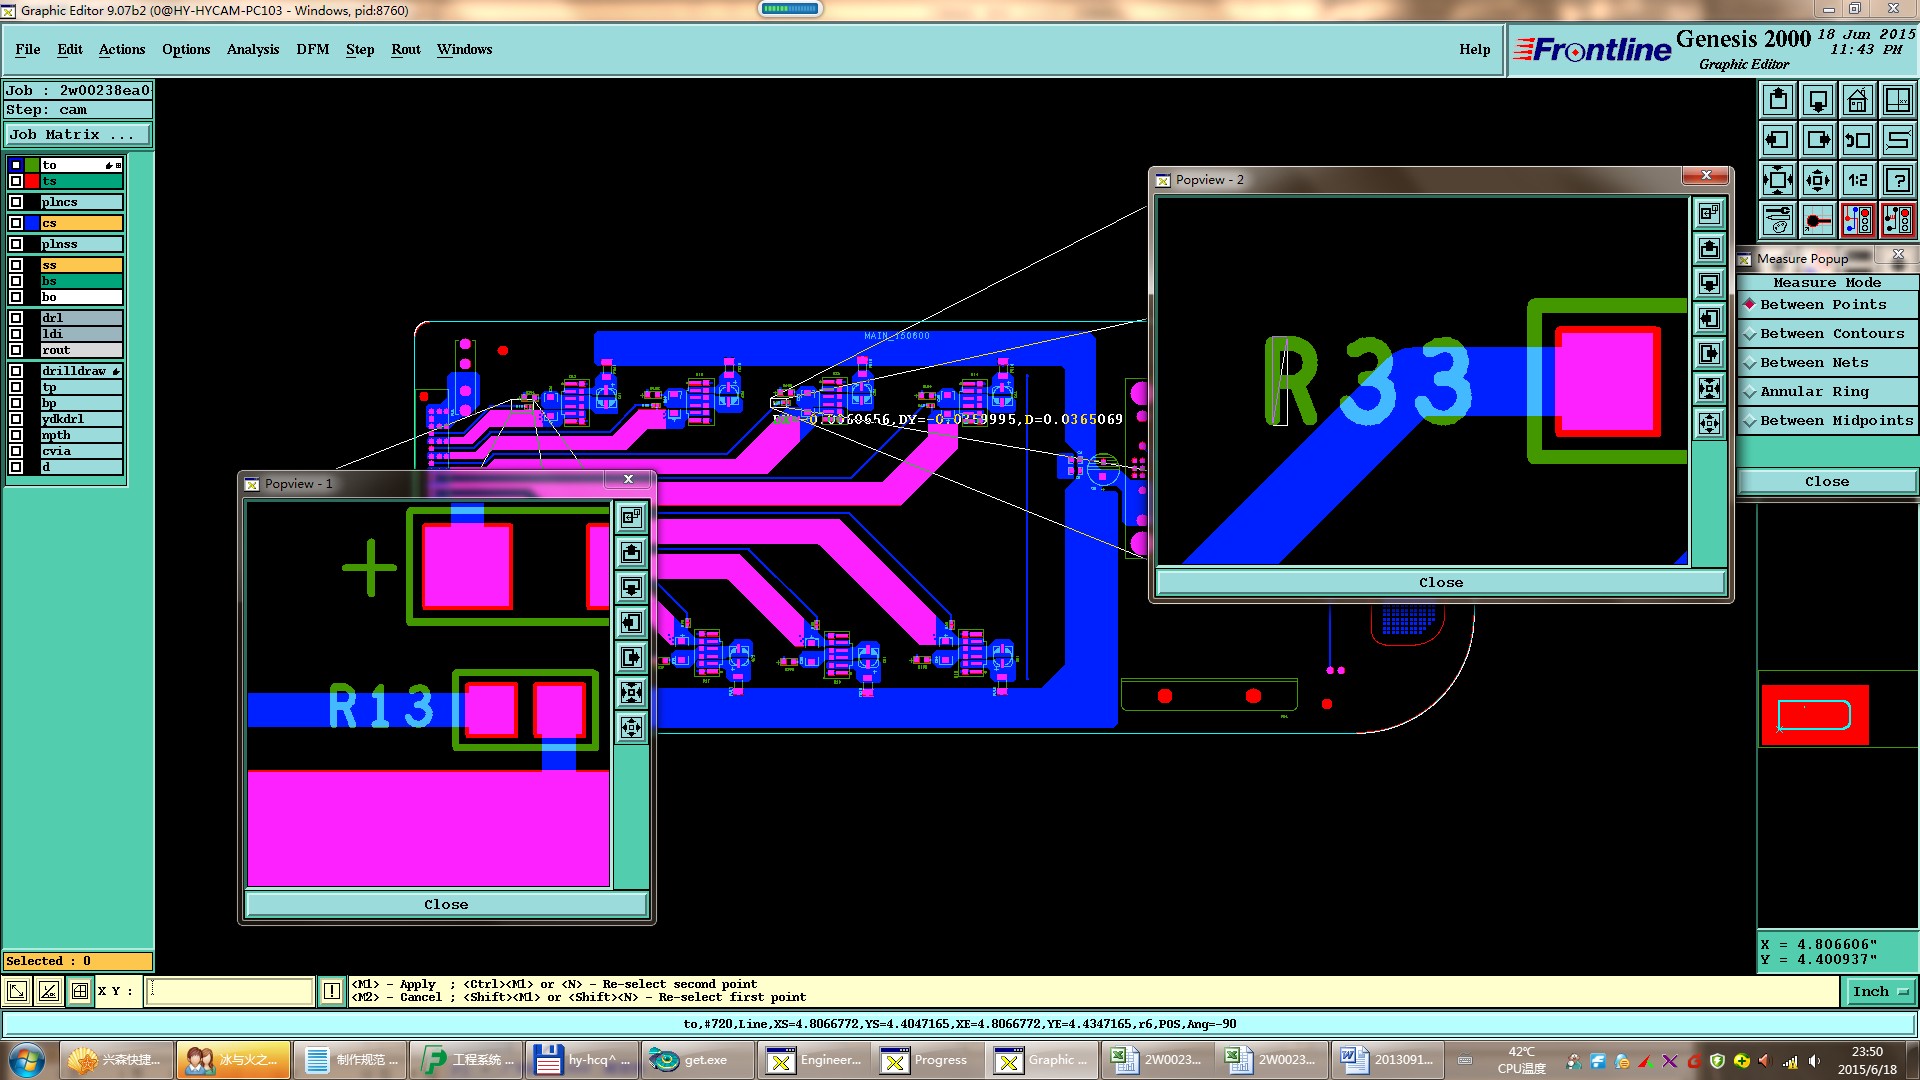Click the pan down icon in main toolbar
Screen dimensions: 1920x1080
coord(1818,100)
